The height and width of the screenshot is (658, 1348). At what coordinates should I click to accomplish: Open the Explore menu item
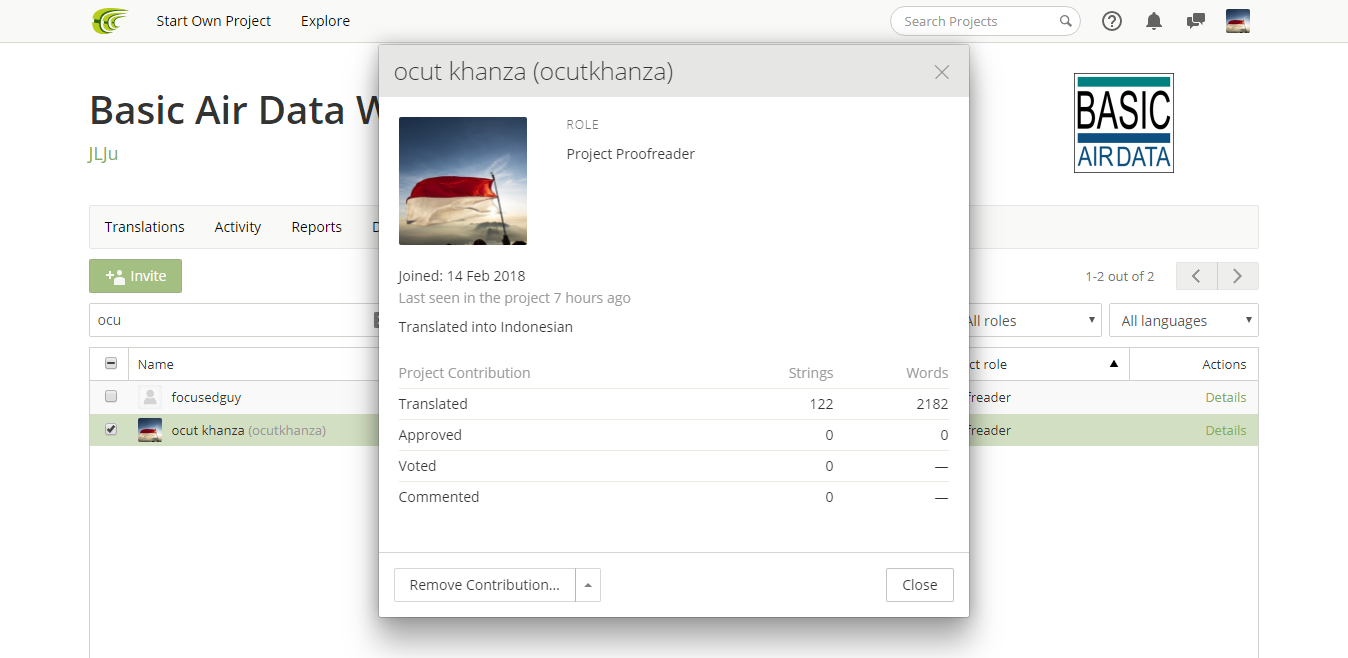point(326,21)
